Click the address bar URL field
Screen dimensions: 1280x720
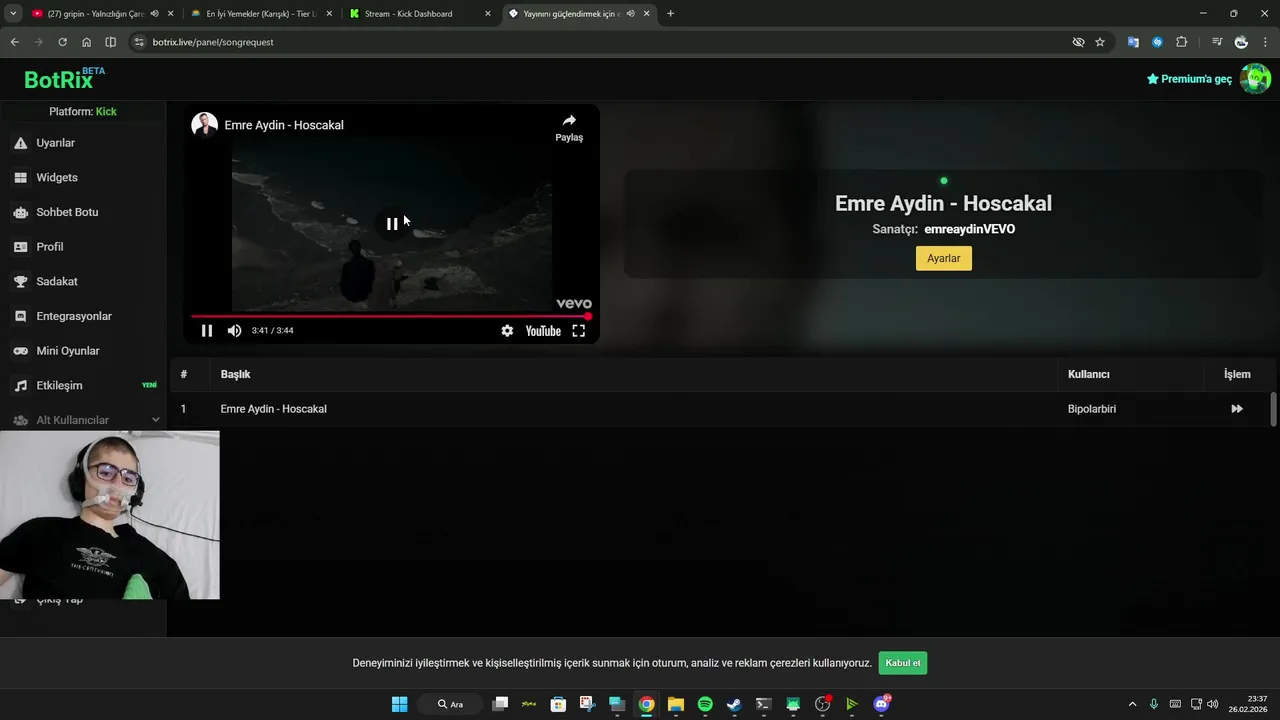point(600,42)
